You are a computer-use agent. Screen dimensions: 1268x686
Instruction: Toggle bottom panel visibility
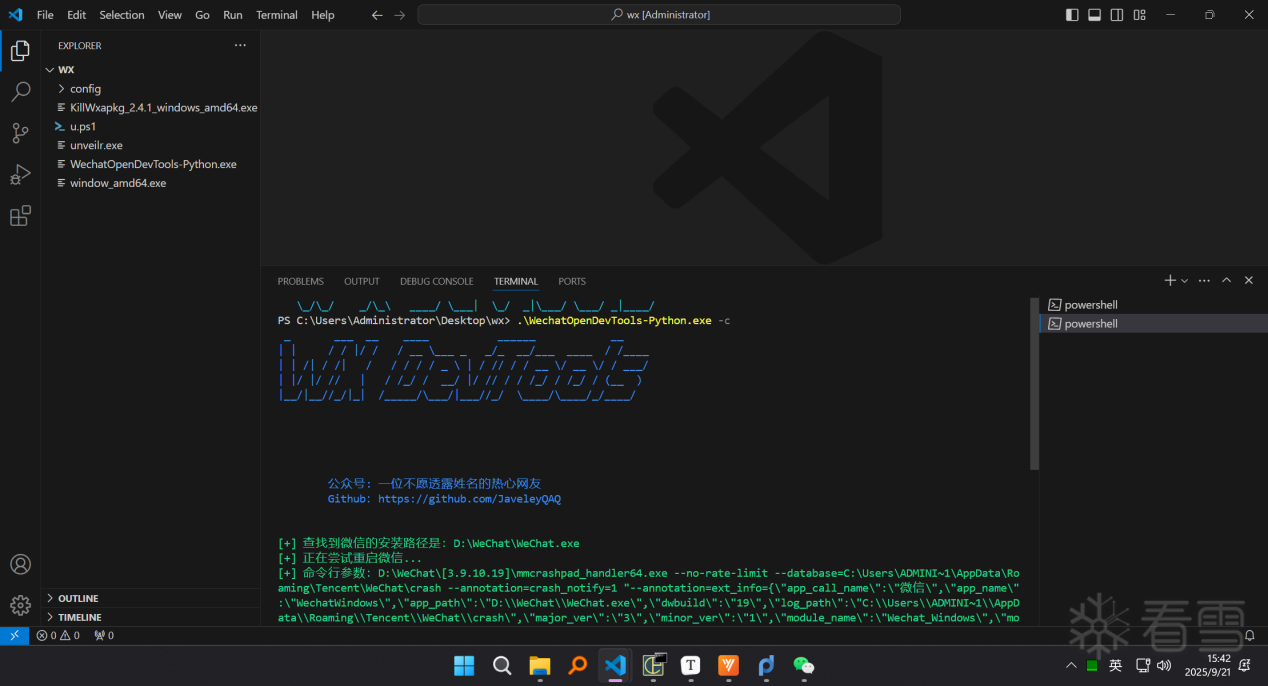tap(1094, 15)
